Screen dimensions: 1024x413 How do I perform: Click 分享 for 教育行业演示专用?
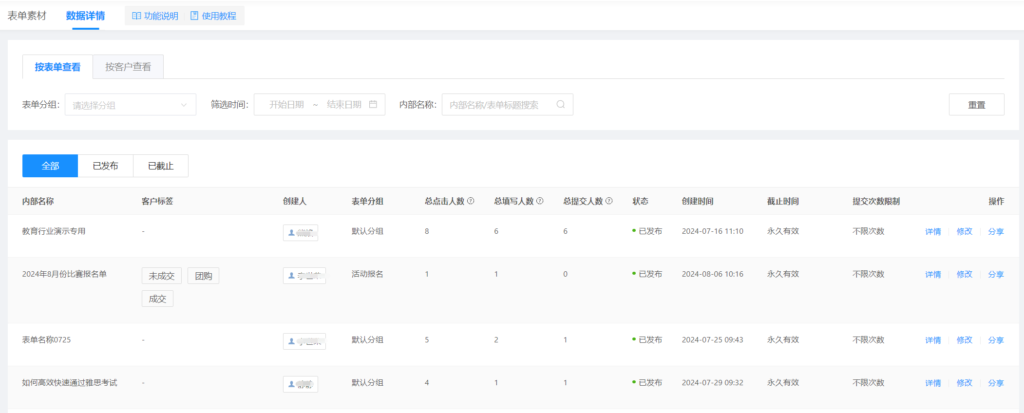tap(996, 231)
